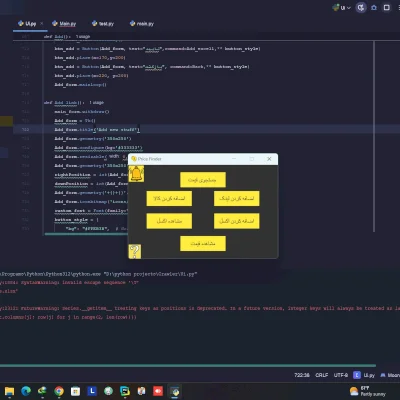The width and height of the screenshot is (400, 400).
Task: Switch to the test.py editor tab
Action: pos(103,24)
